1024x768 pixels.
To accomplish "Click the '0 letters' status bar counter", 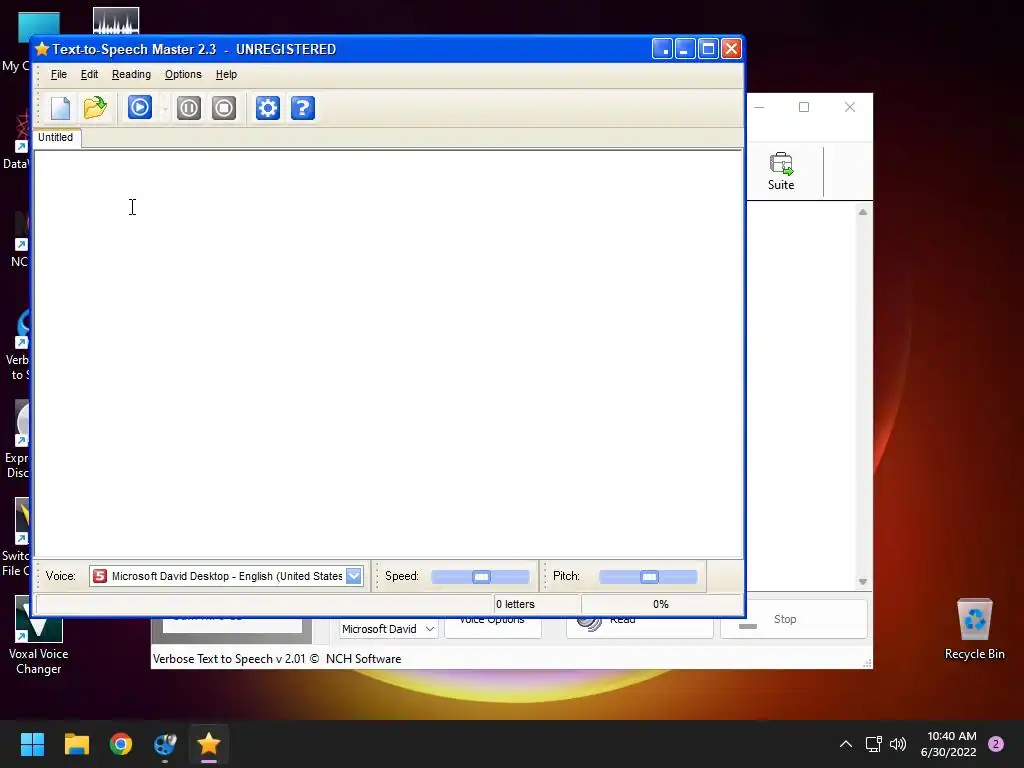I will 515,604.
